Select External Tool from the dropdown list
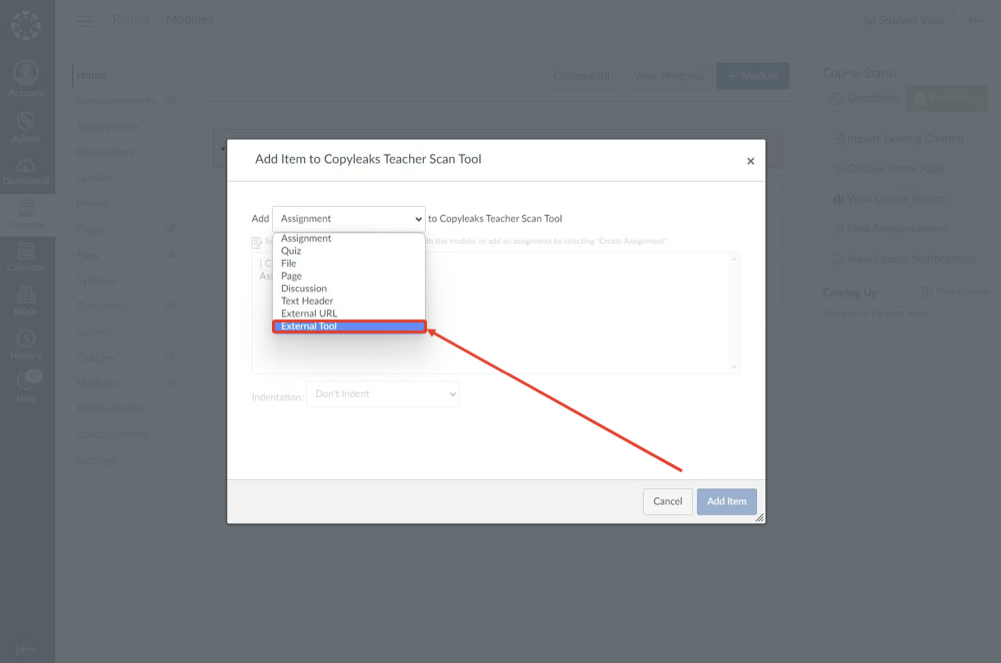 click(x=349, y=326)
